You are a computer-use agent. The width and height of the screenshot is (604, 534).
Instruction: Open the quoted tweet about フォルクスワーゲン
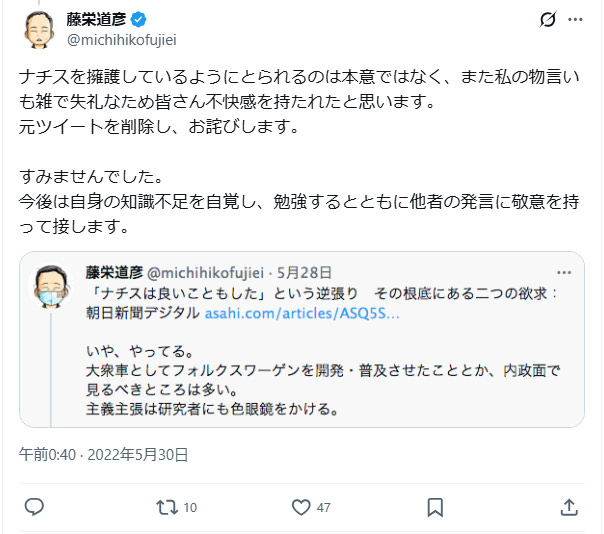pos(322,380)
